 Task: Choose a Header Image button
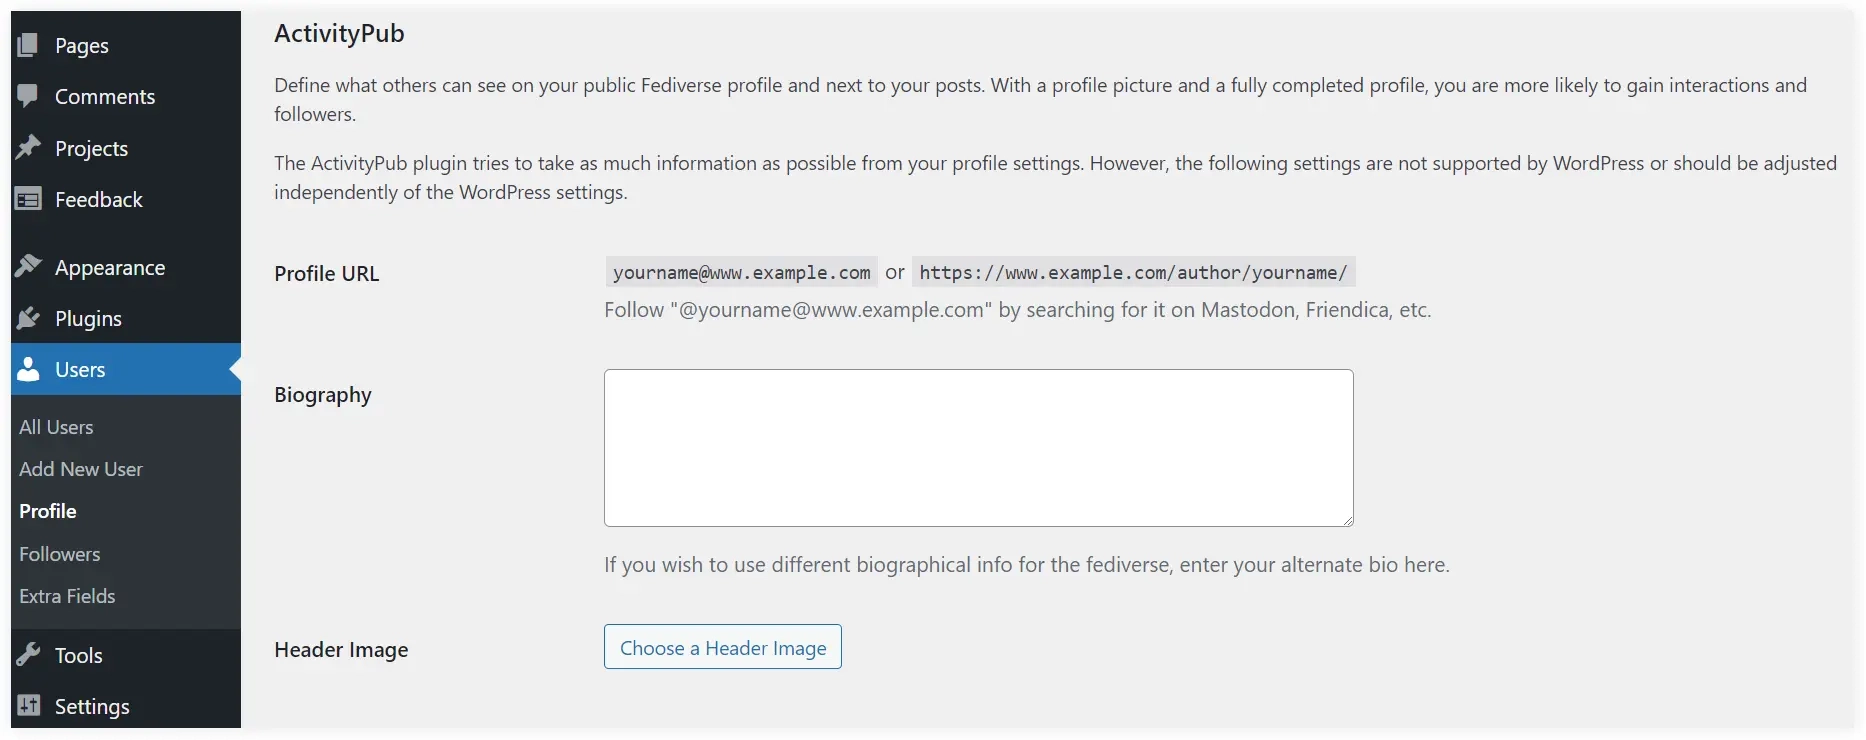[723, 647]
